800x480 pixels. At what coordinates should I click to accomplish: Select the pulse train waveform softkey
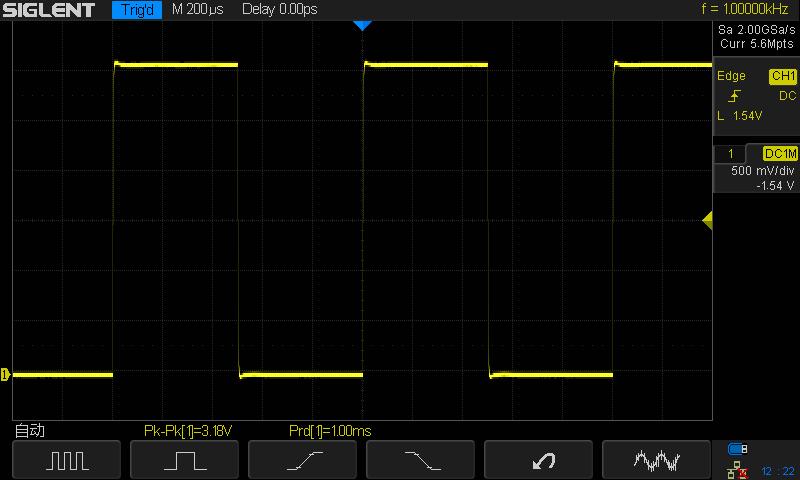coord(66,460)
